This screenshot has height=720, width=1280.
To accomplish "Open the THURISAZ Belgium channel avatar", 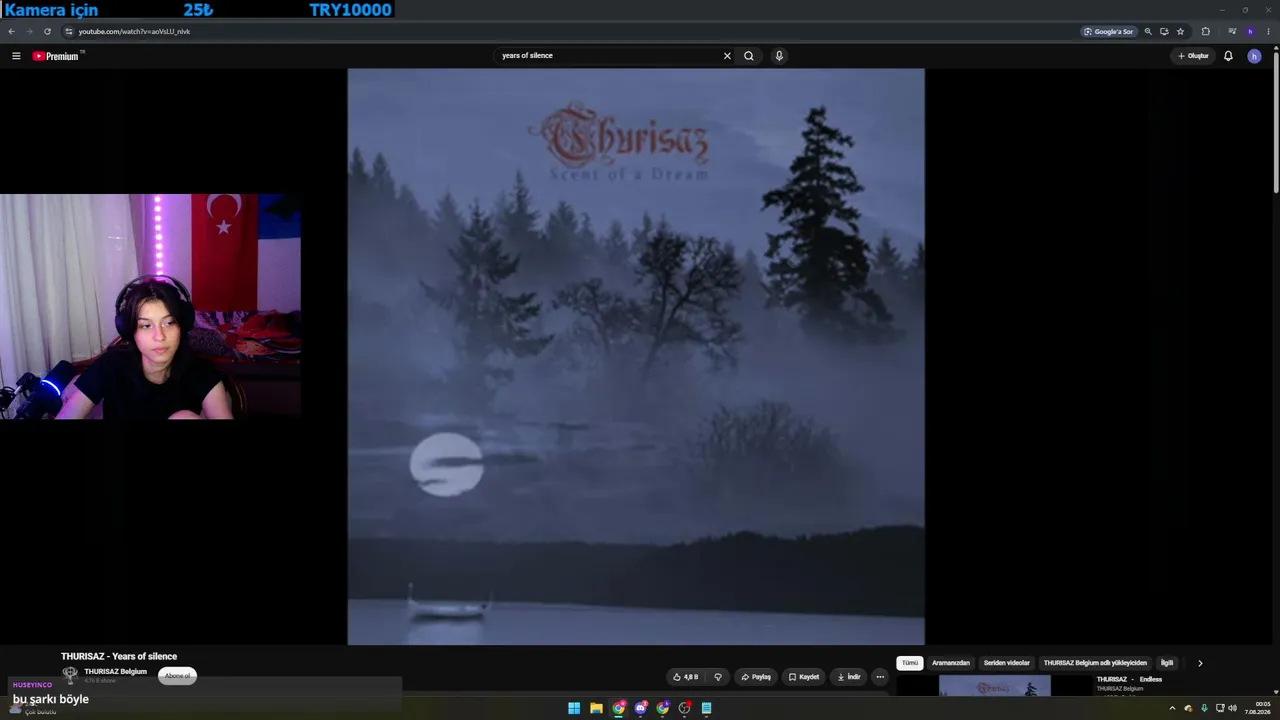I will pos(70,675).
